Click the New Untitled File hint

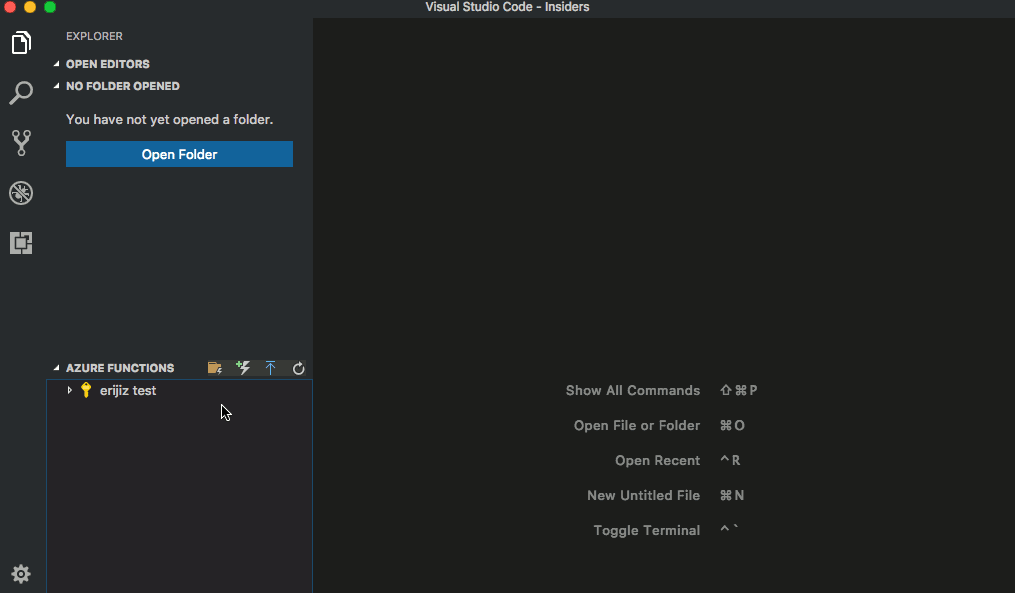point(643,495)
